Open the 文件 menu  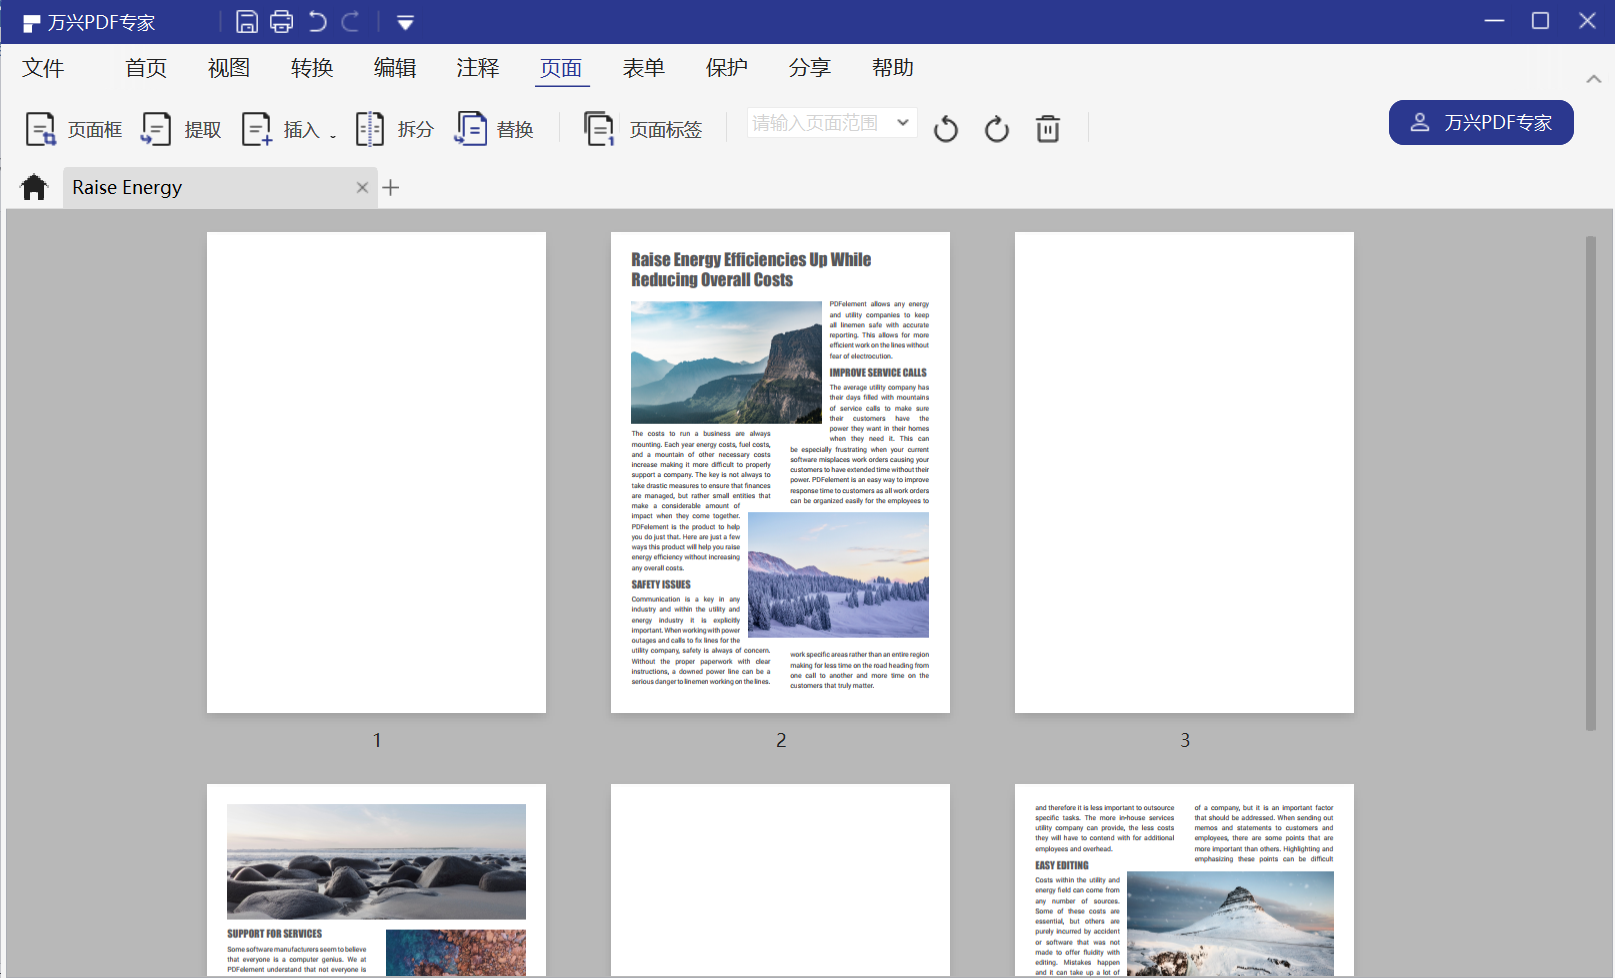point(43,67)
